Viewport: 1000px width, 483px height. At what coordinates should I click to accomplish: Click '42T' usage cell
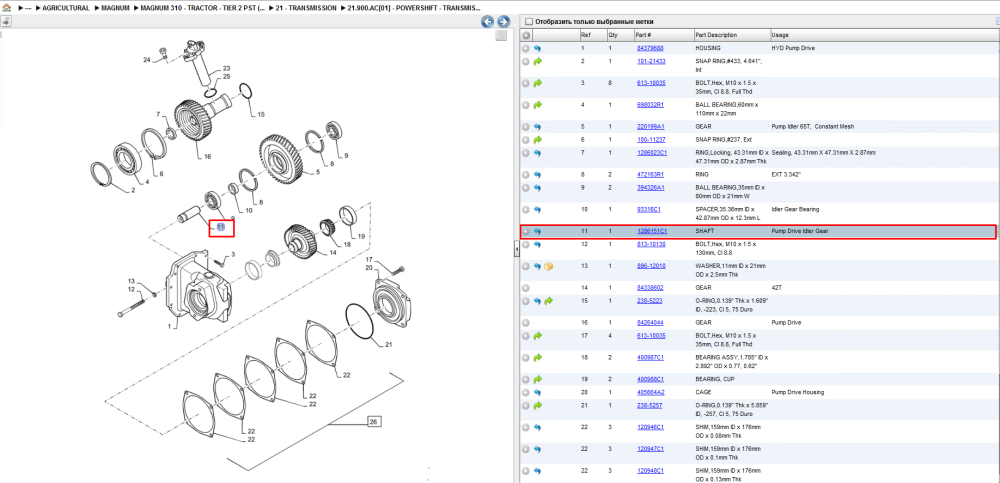click(776, 288)
